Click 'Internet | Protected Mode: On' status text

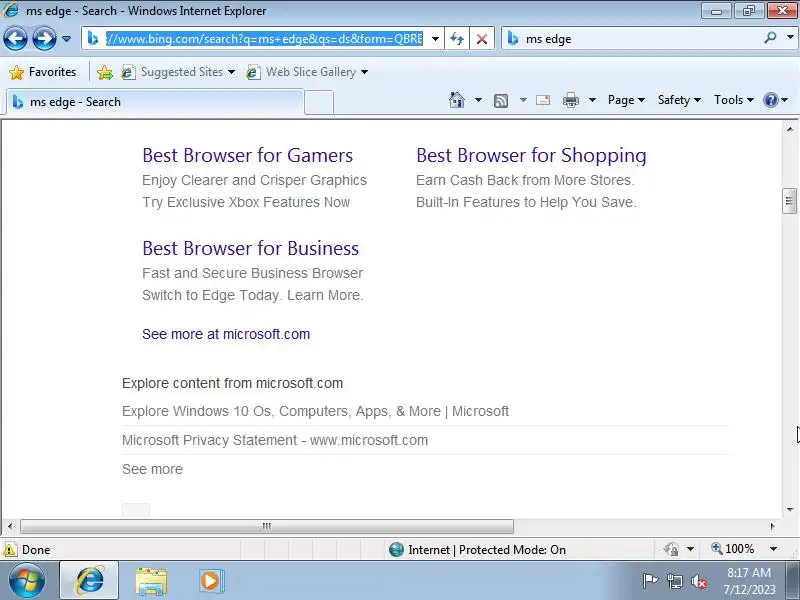tap(487, 550)
